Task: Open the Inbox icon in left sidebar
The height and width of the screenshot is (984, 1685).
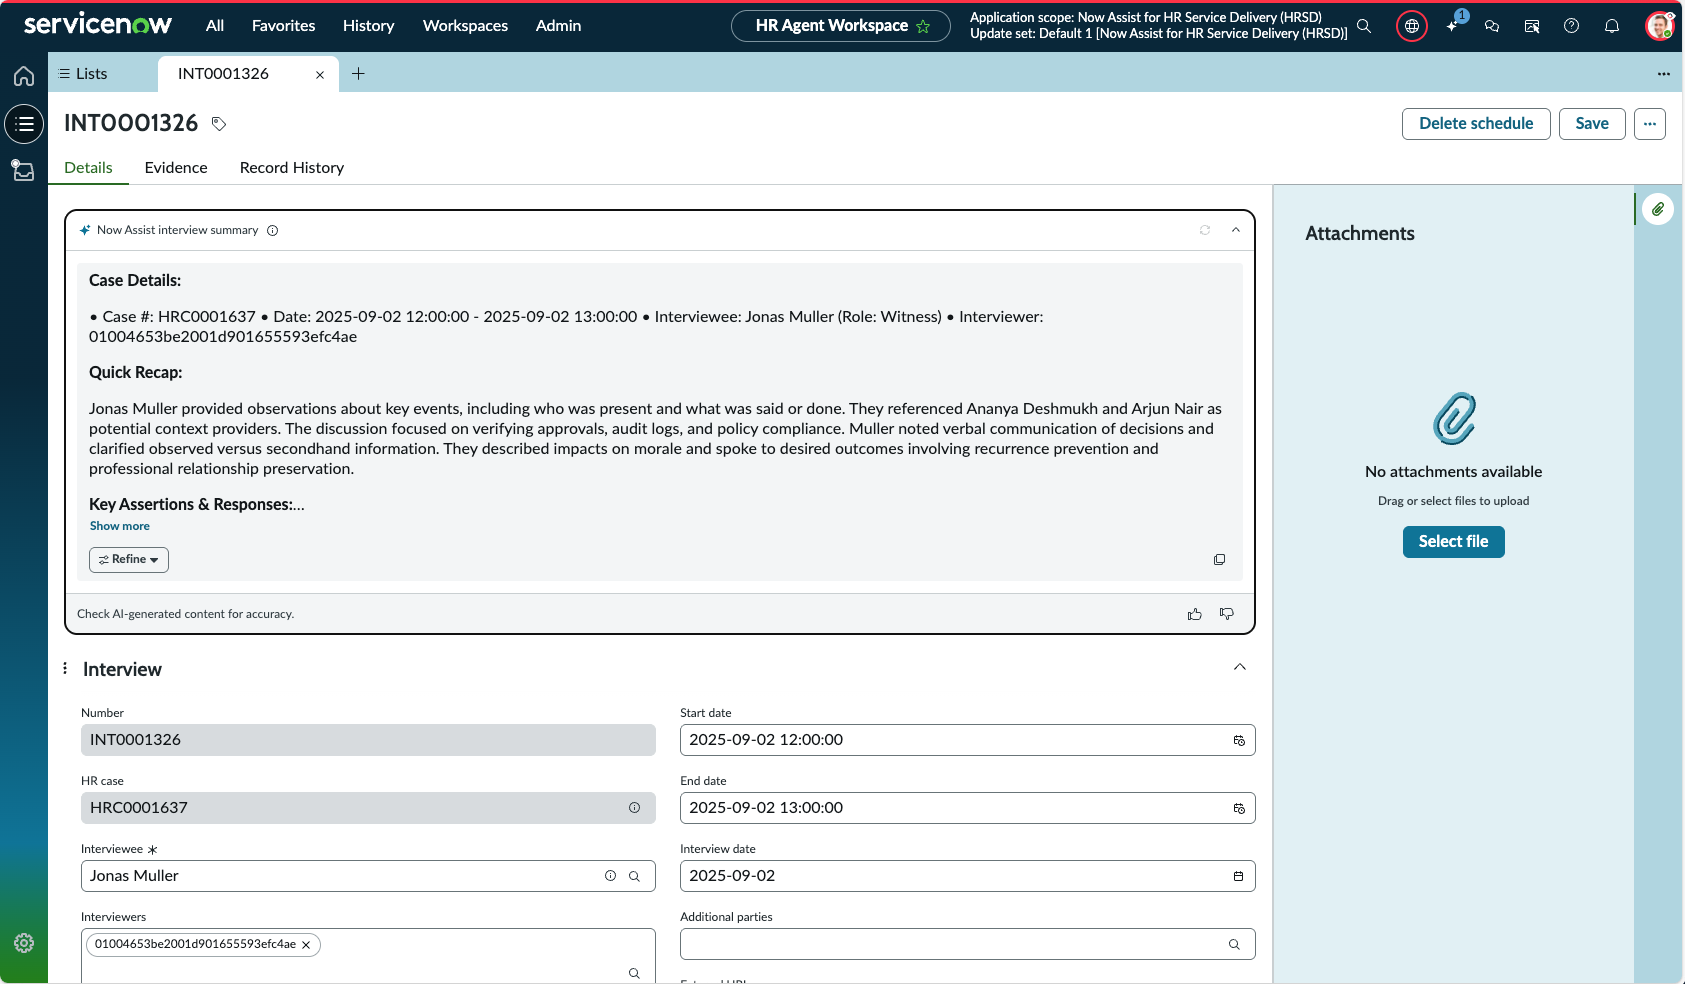Action: [x=24, y=170]
